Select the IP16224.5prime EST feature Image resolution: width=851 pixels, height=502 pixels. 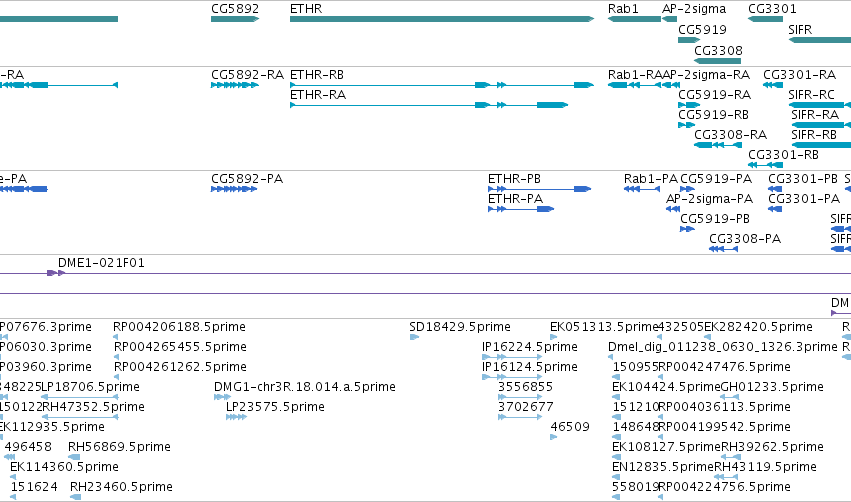512,357
